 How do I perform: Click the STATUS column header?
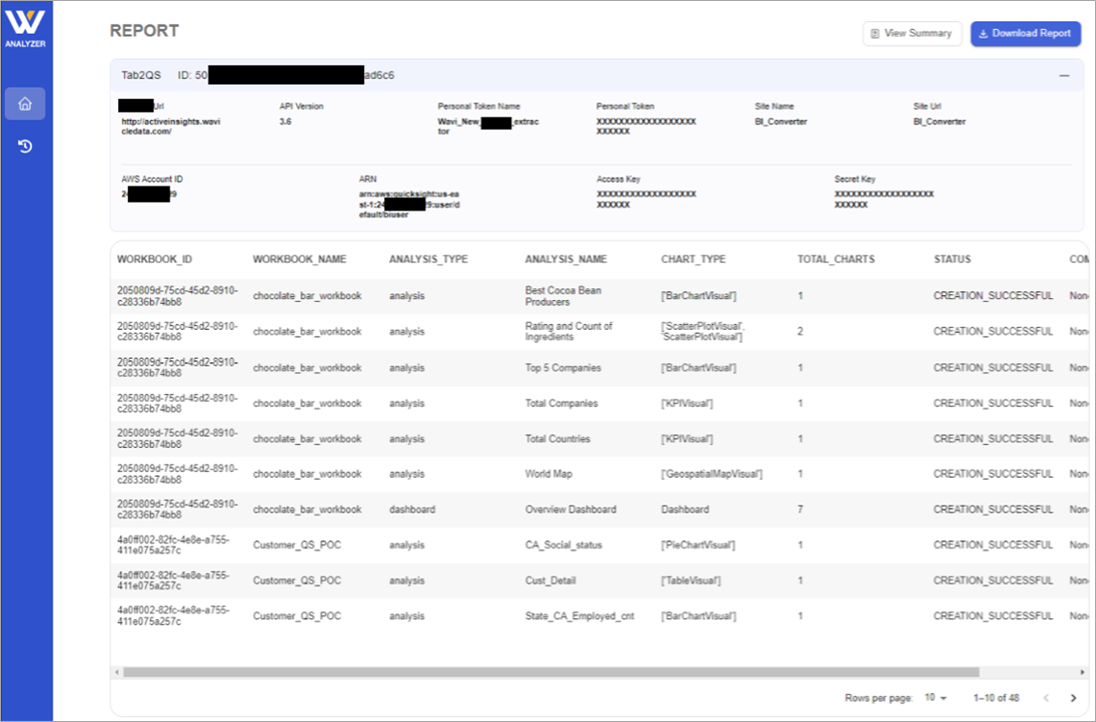coord(952,259)
